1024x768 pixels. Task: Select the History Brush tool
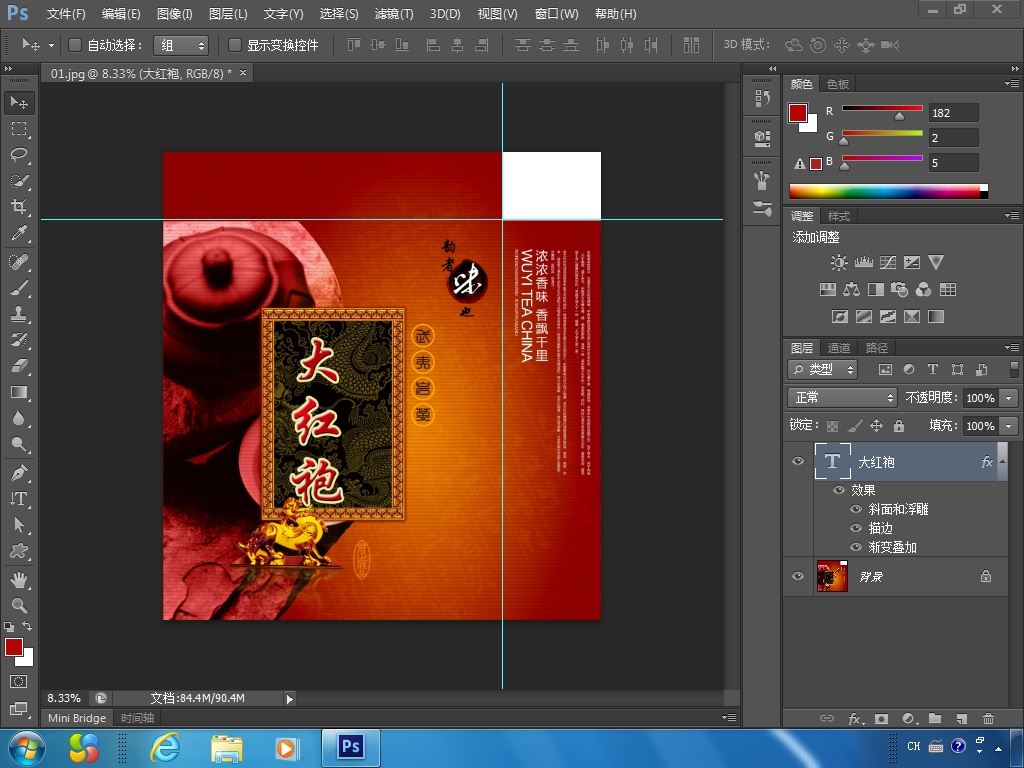coord(19,340)
